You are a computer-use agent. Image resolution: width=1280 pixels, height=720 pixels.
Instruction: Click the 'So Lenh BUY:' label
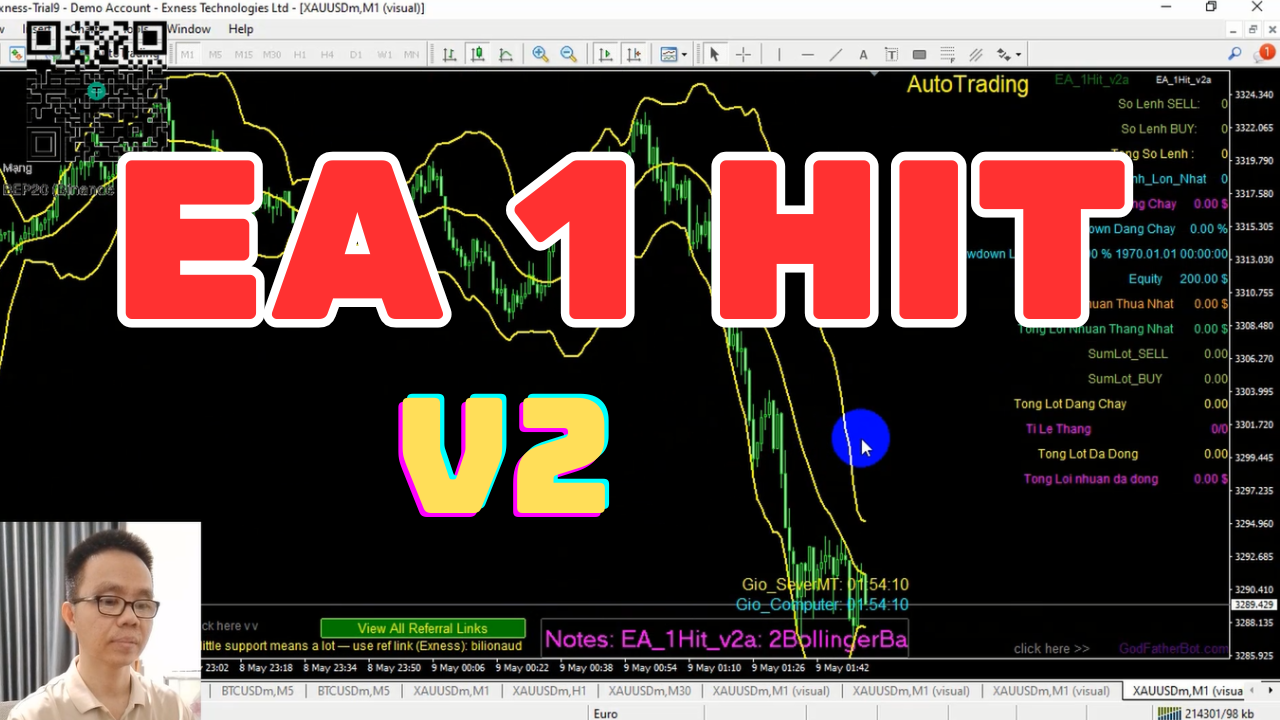click(x=1159, y=129)
